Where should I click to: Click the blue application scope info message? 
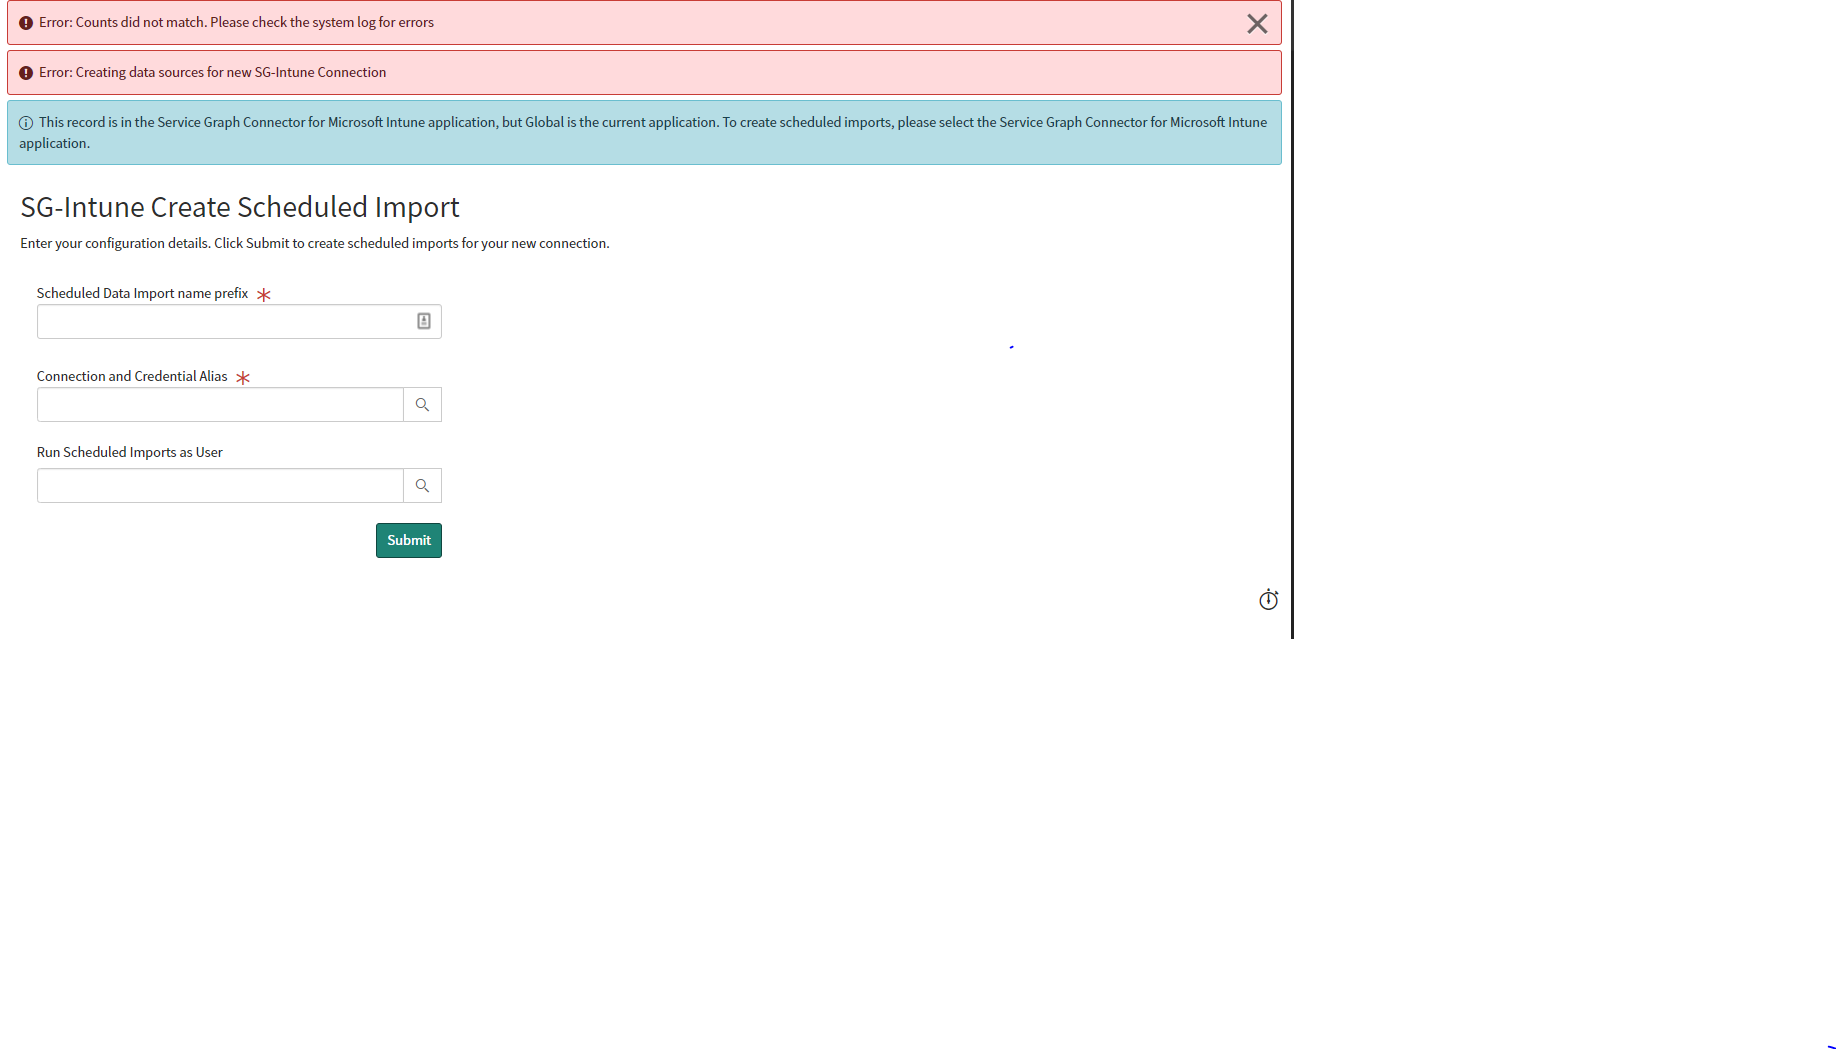[x=644, y=132]
